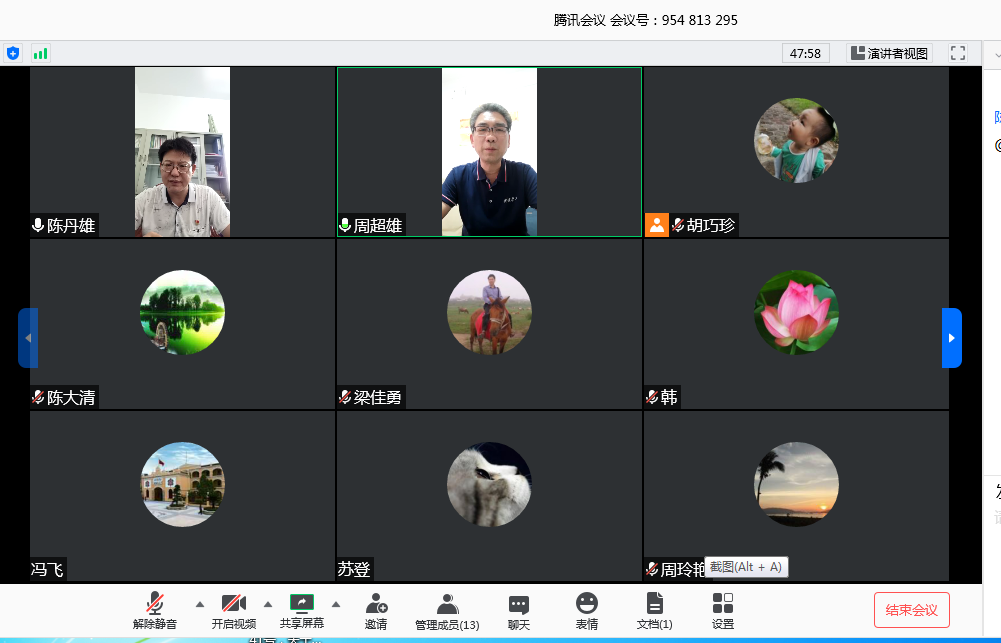The width and height of the screenshot is (1001, 643).
Task: Switch to 演讲者视图 speaker view
Action: coord(889,53)
